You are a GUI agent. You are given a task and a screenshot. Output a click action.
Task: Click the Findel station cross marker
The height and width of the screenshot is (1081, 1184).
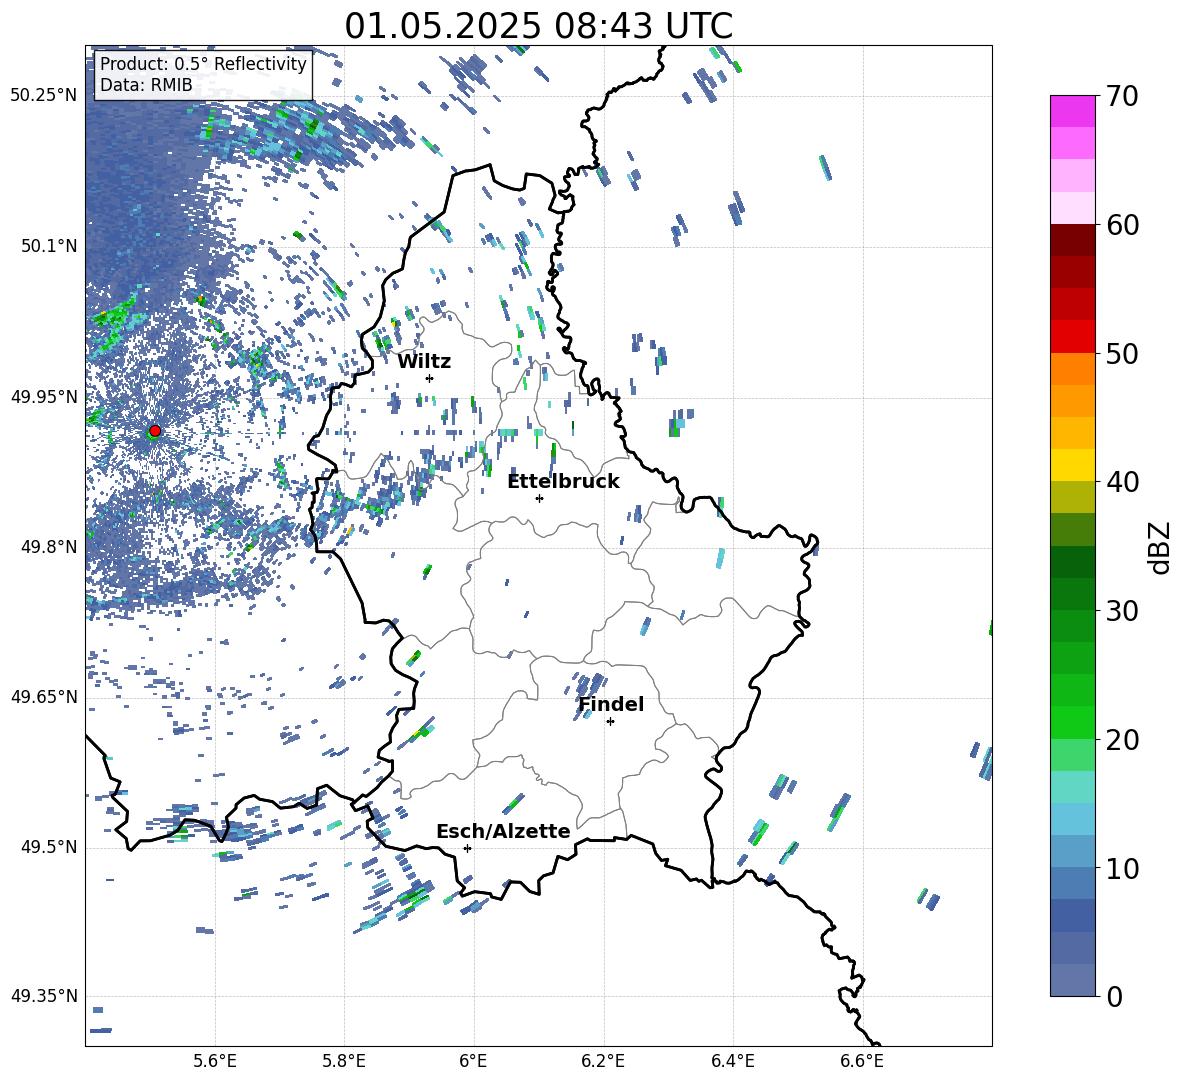tap(610, 722)
